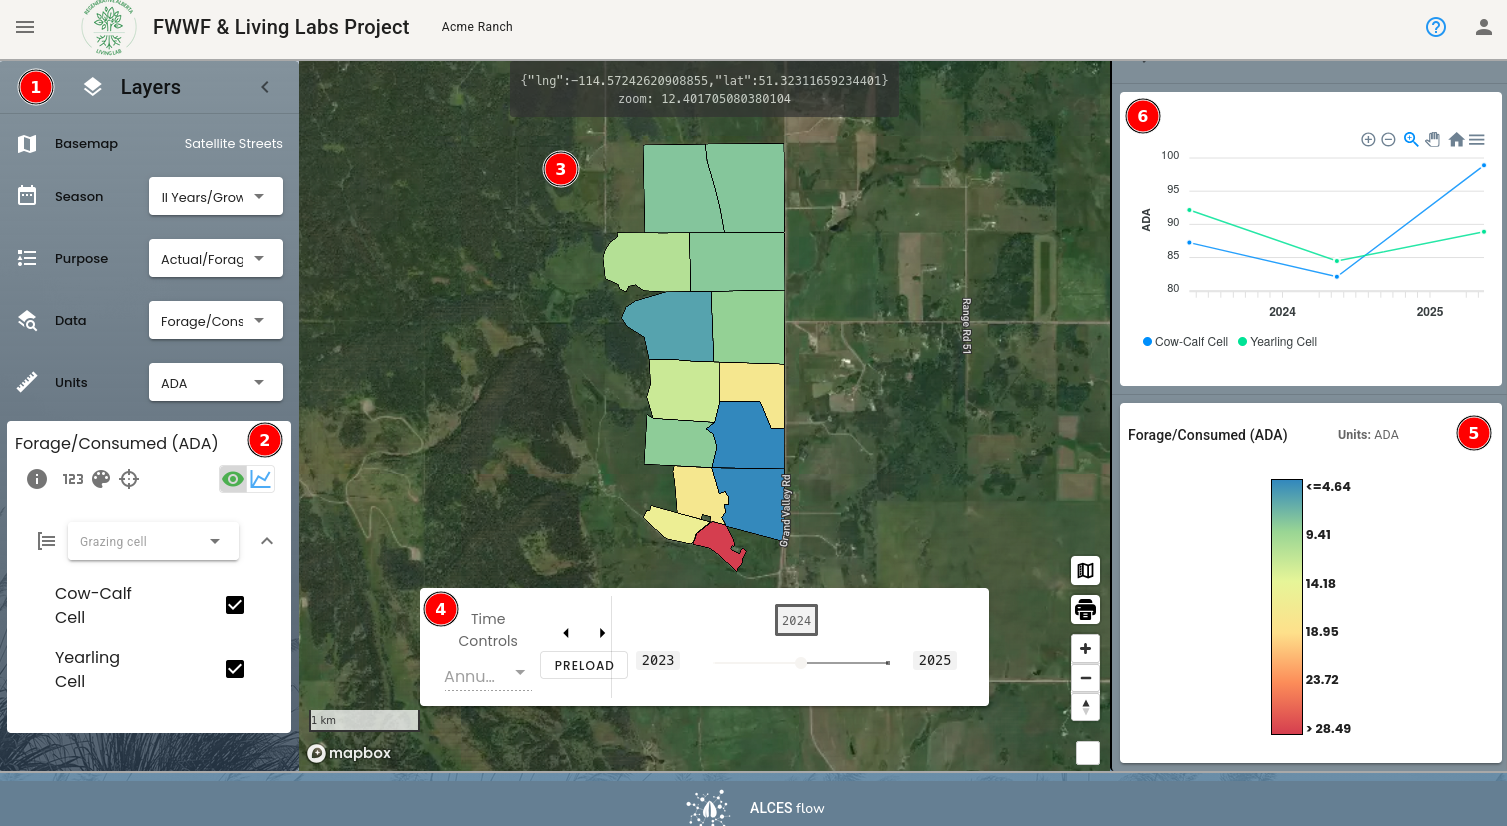The width and height of the screenshot is (1507, 826).
Task: Click the 2024 current year field
Action: point(797,620)
